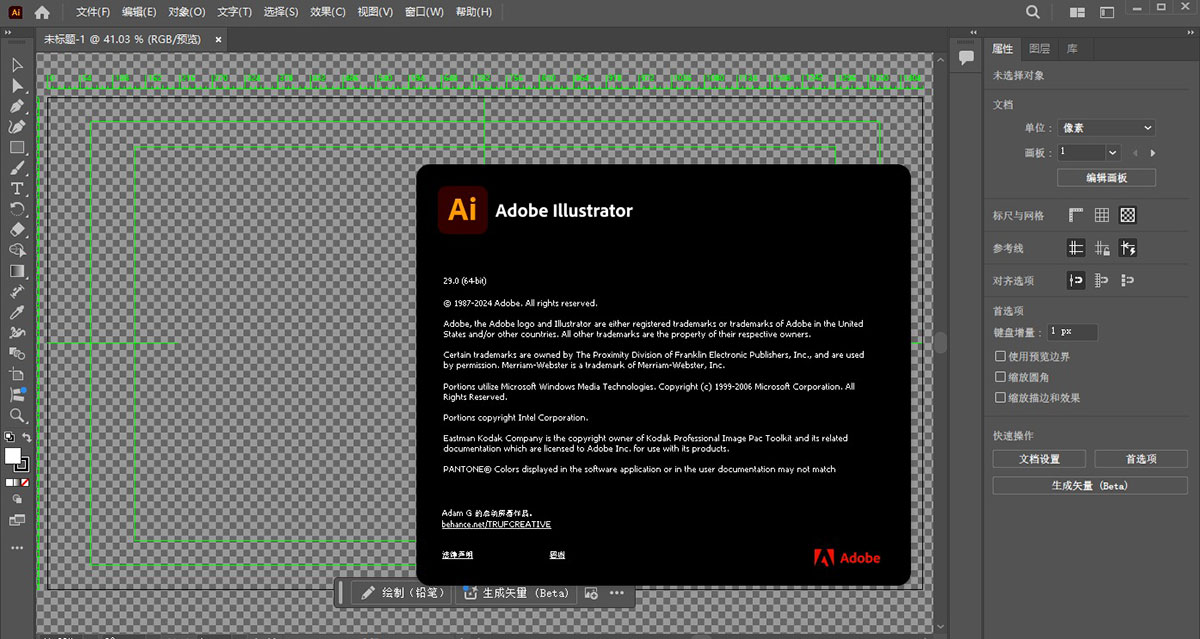Screen dimensions: 1200x639
Task: Select the Selection tool at toolbar top
Action: [x=16, y=65]
